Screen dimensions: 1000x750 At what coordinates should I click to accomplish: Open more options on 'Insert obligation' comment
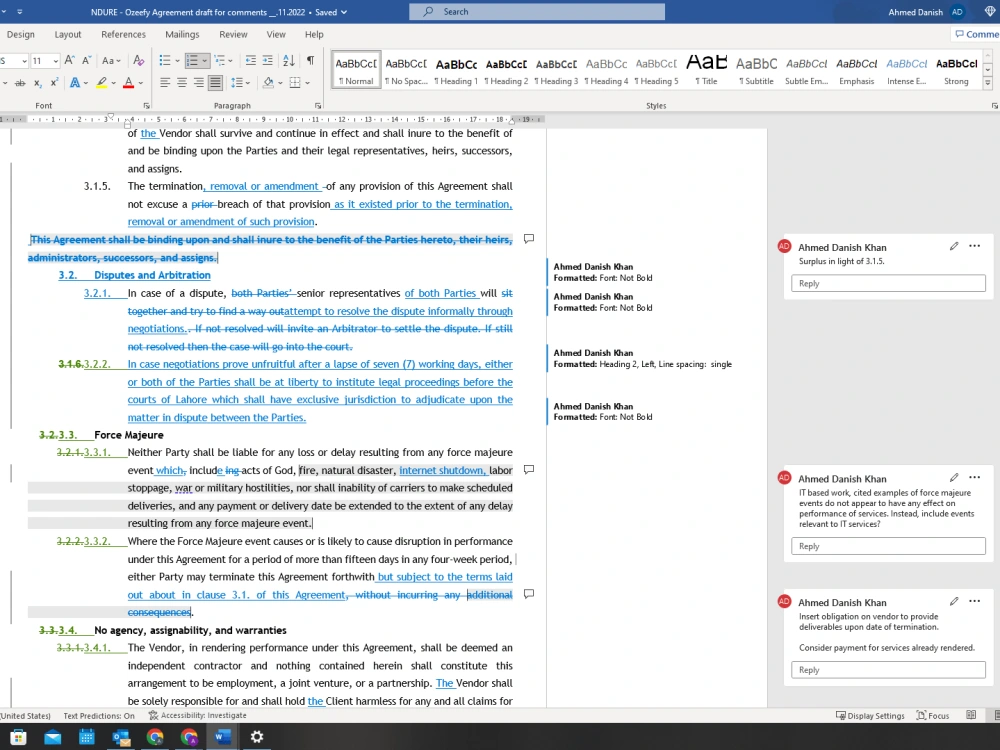[x=974, y=601]
